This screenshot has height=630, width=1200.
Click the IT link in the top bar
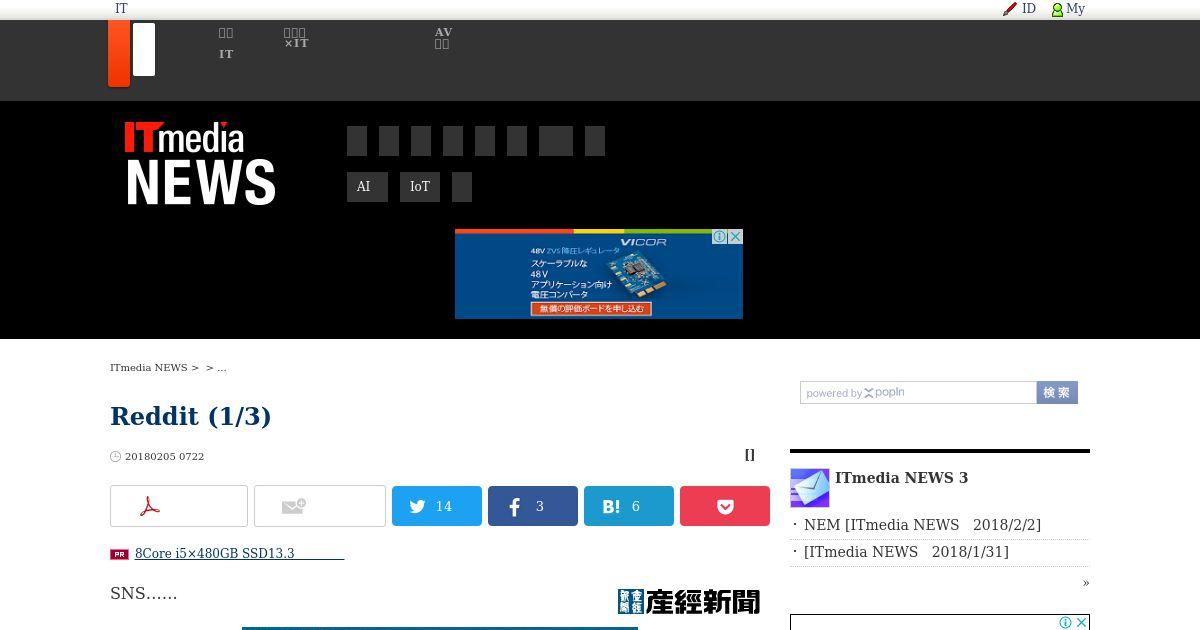point(121,9)
